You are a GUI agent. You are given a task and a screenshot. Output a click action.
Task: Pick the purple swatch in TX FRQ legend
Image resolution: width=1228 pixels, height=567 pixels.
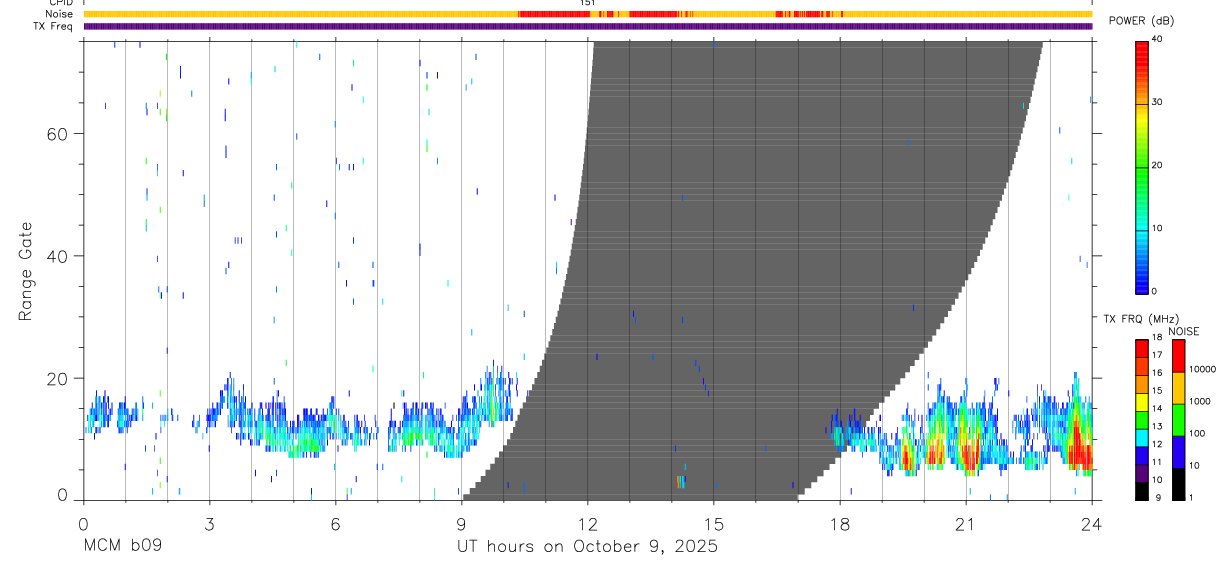pos(1142,473)
